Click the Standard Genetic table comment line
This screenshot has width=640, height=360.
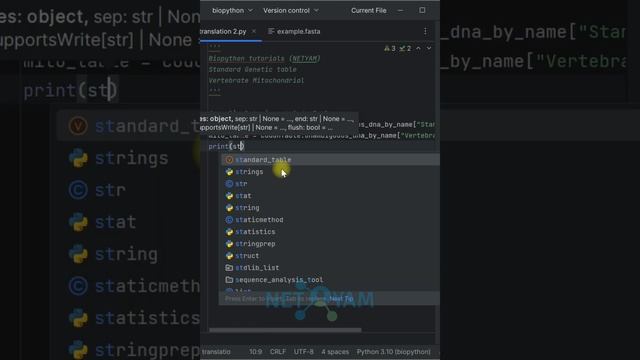pos(252,70)
